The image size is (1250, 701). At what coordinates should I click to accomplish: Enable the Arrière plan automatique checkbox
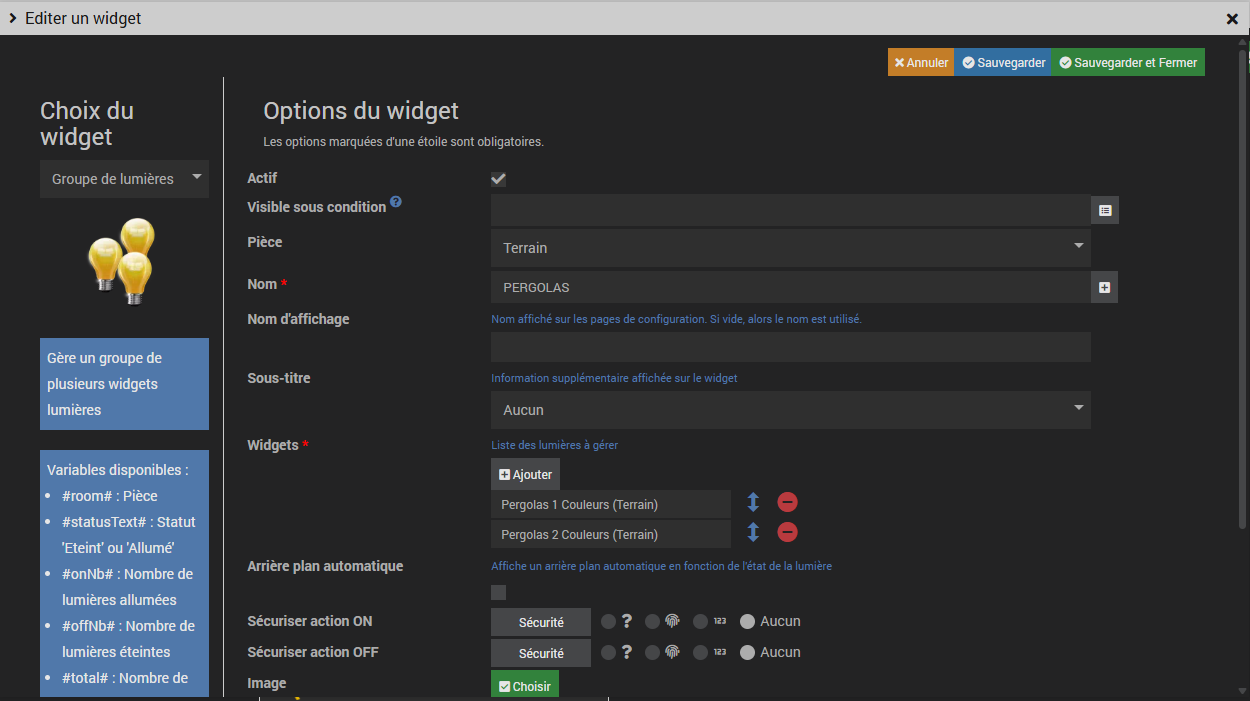[x=498, y=592]
